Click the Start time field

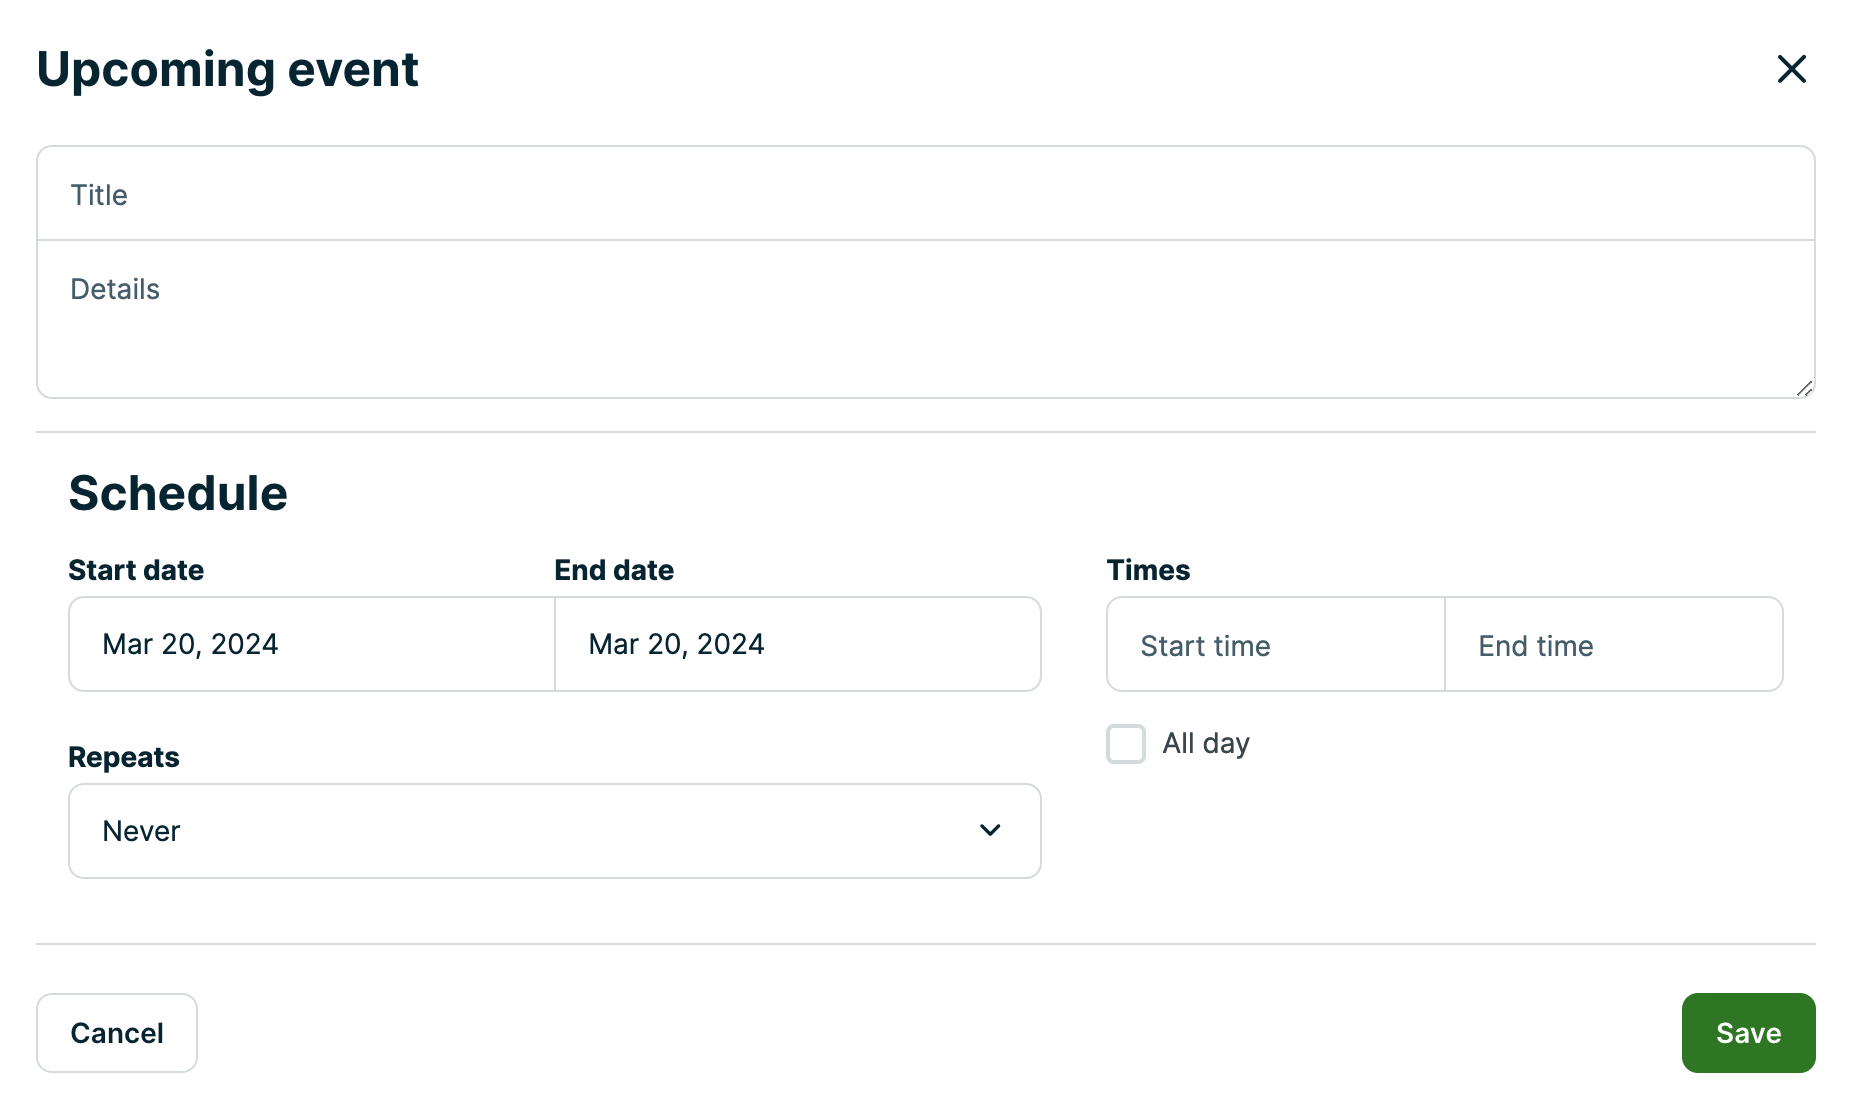point(1274,645)
